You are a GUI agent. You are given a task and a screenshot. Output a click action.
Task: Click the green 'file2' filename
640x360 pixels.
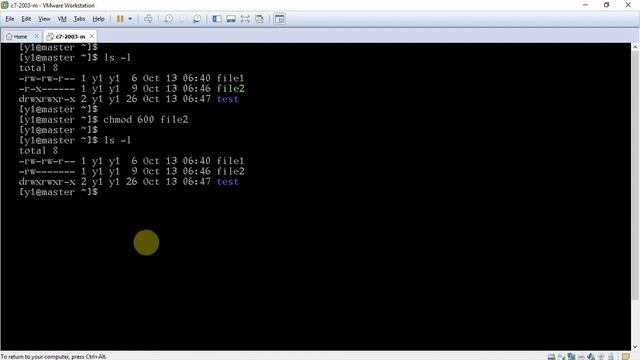click(x=231, y=89)
